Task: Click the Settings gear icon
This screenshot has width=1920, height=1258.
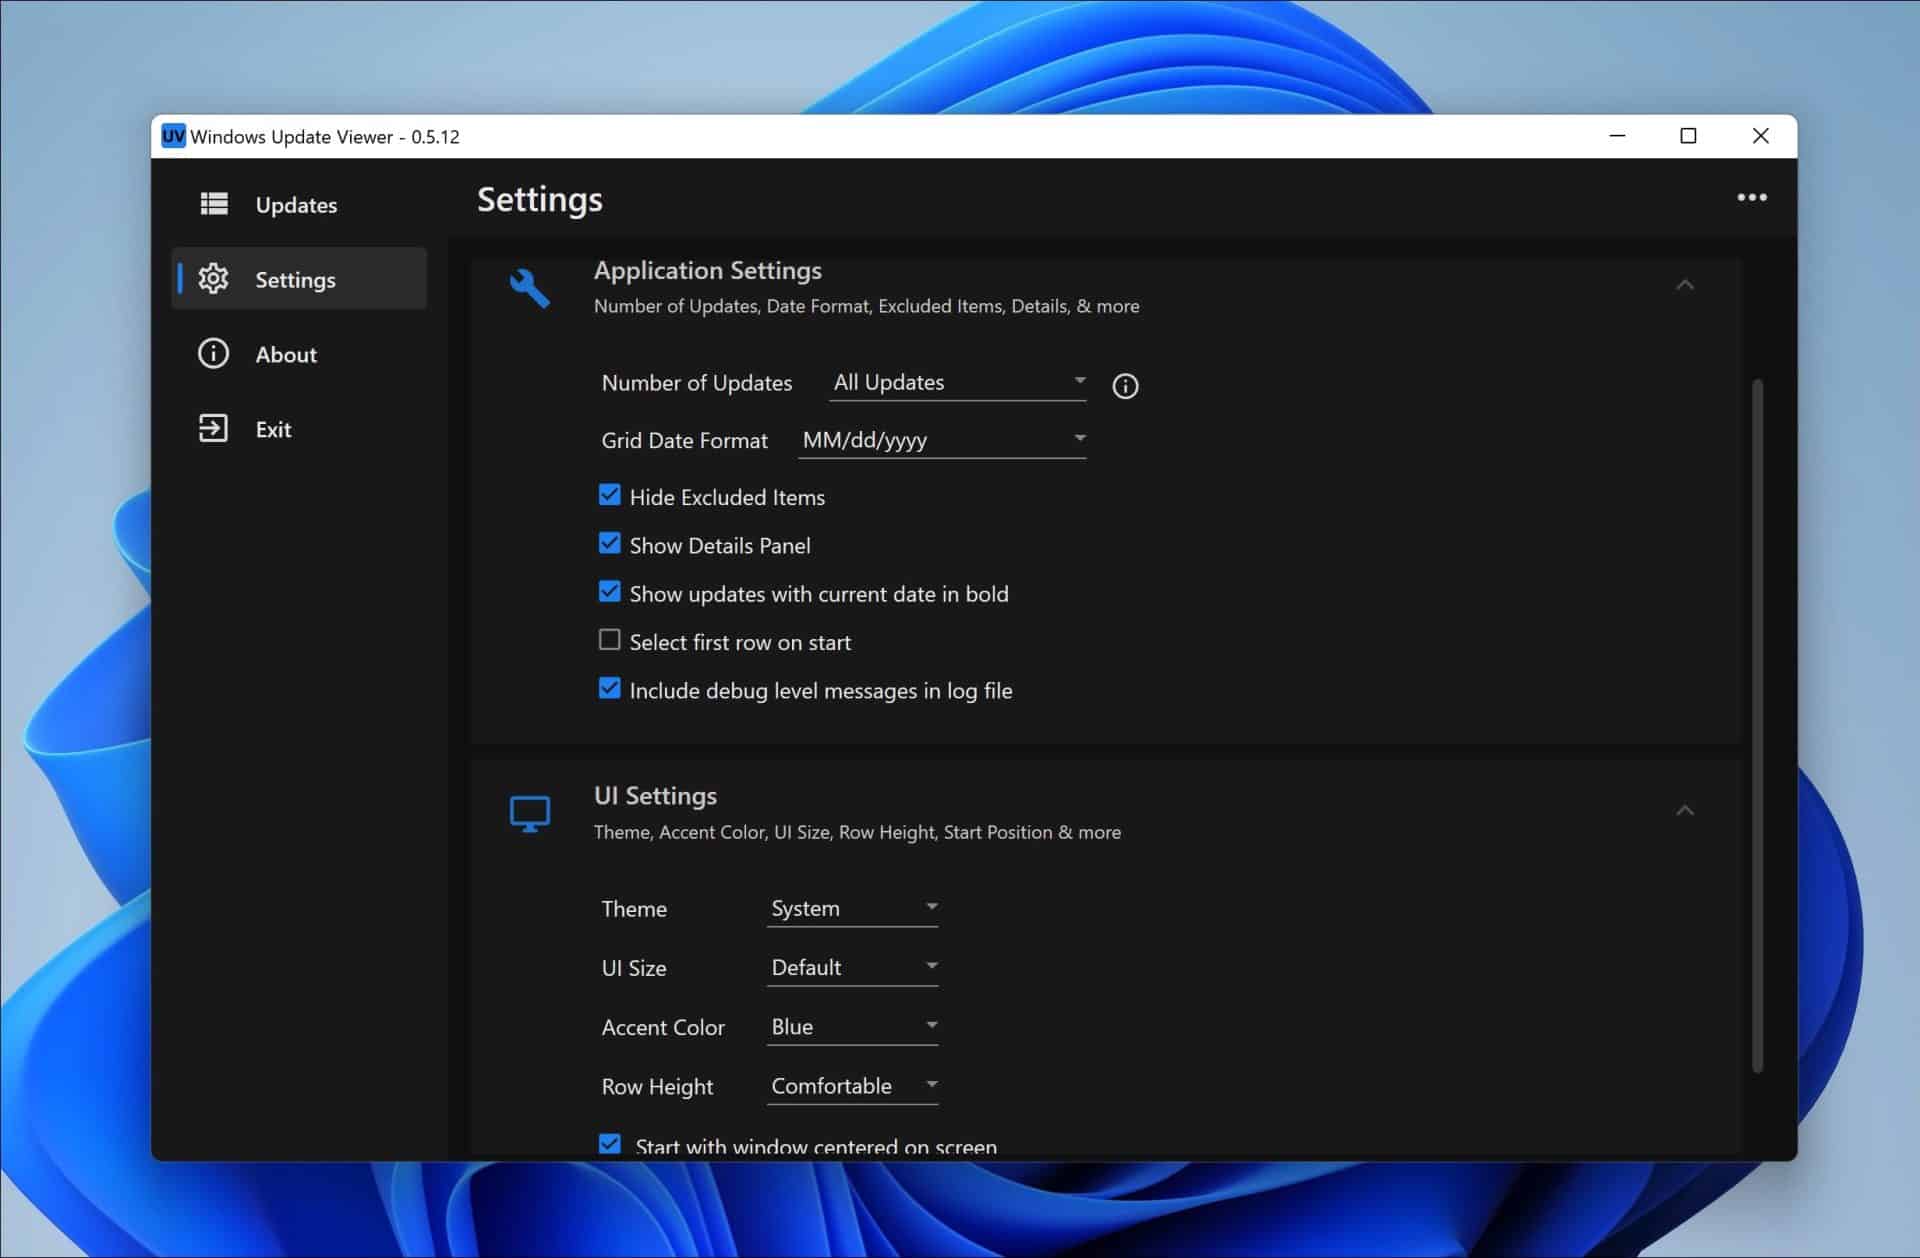Action: coord(213,279)
